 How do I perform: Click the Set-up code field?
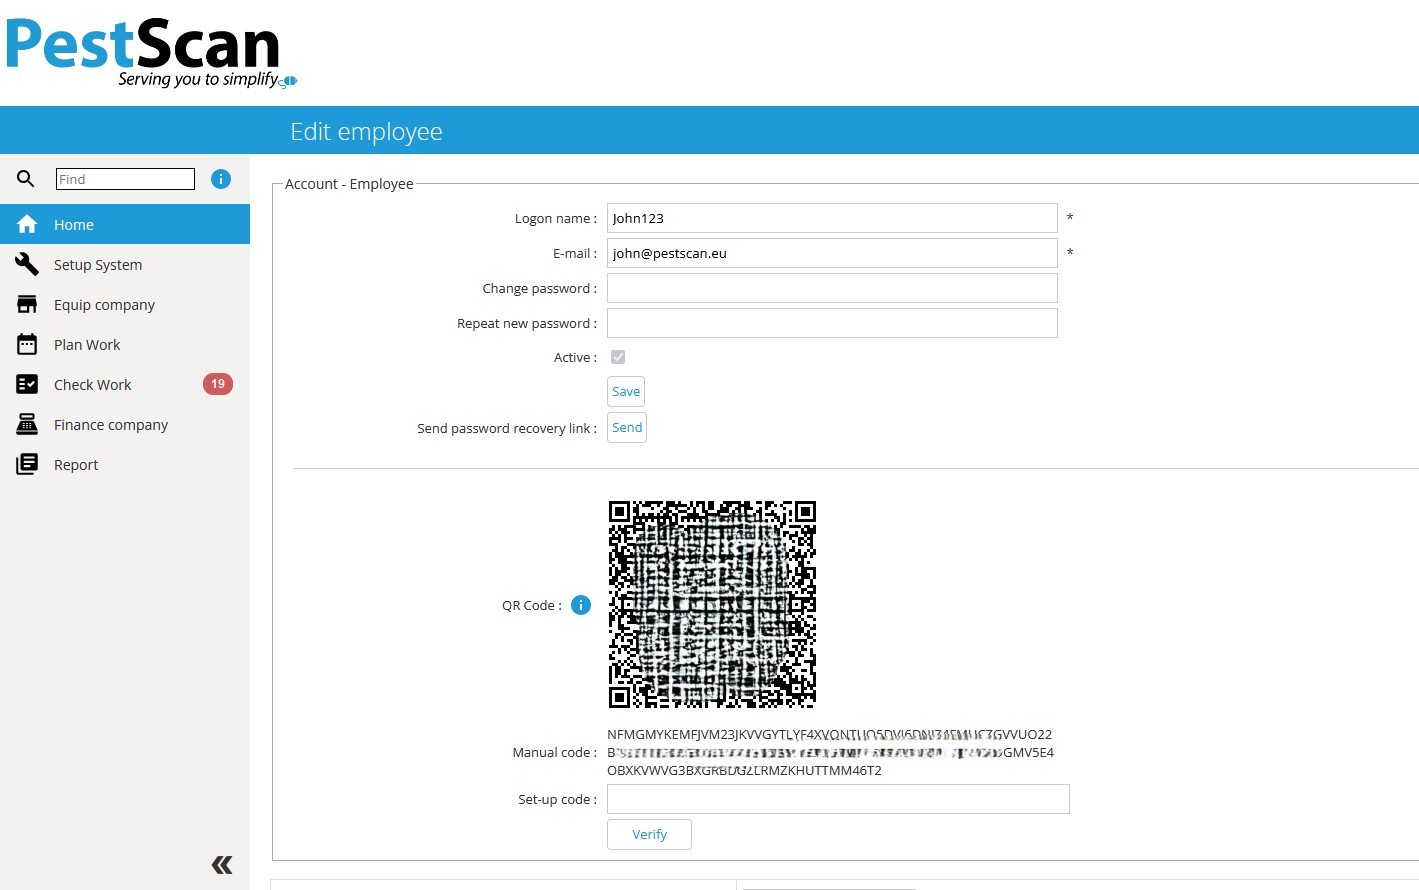[x=838, y=799]
